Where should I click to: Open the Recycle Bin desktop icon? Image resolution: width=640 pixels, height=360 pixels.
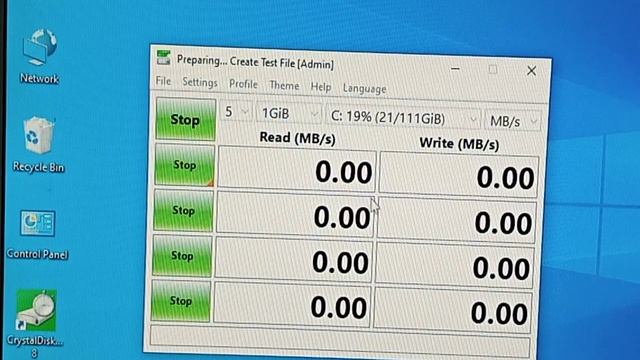tap(38, 144)
